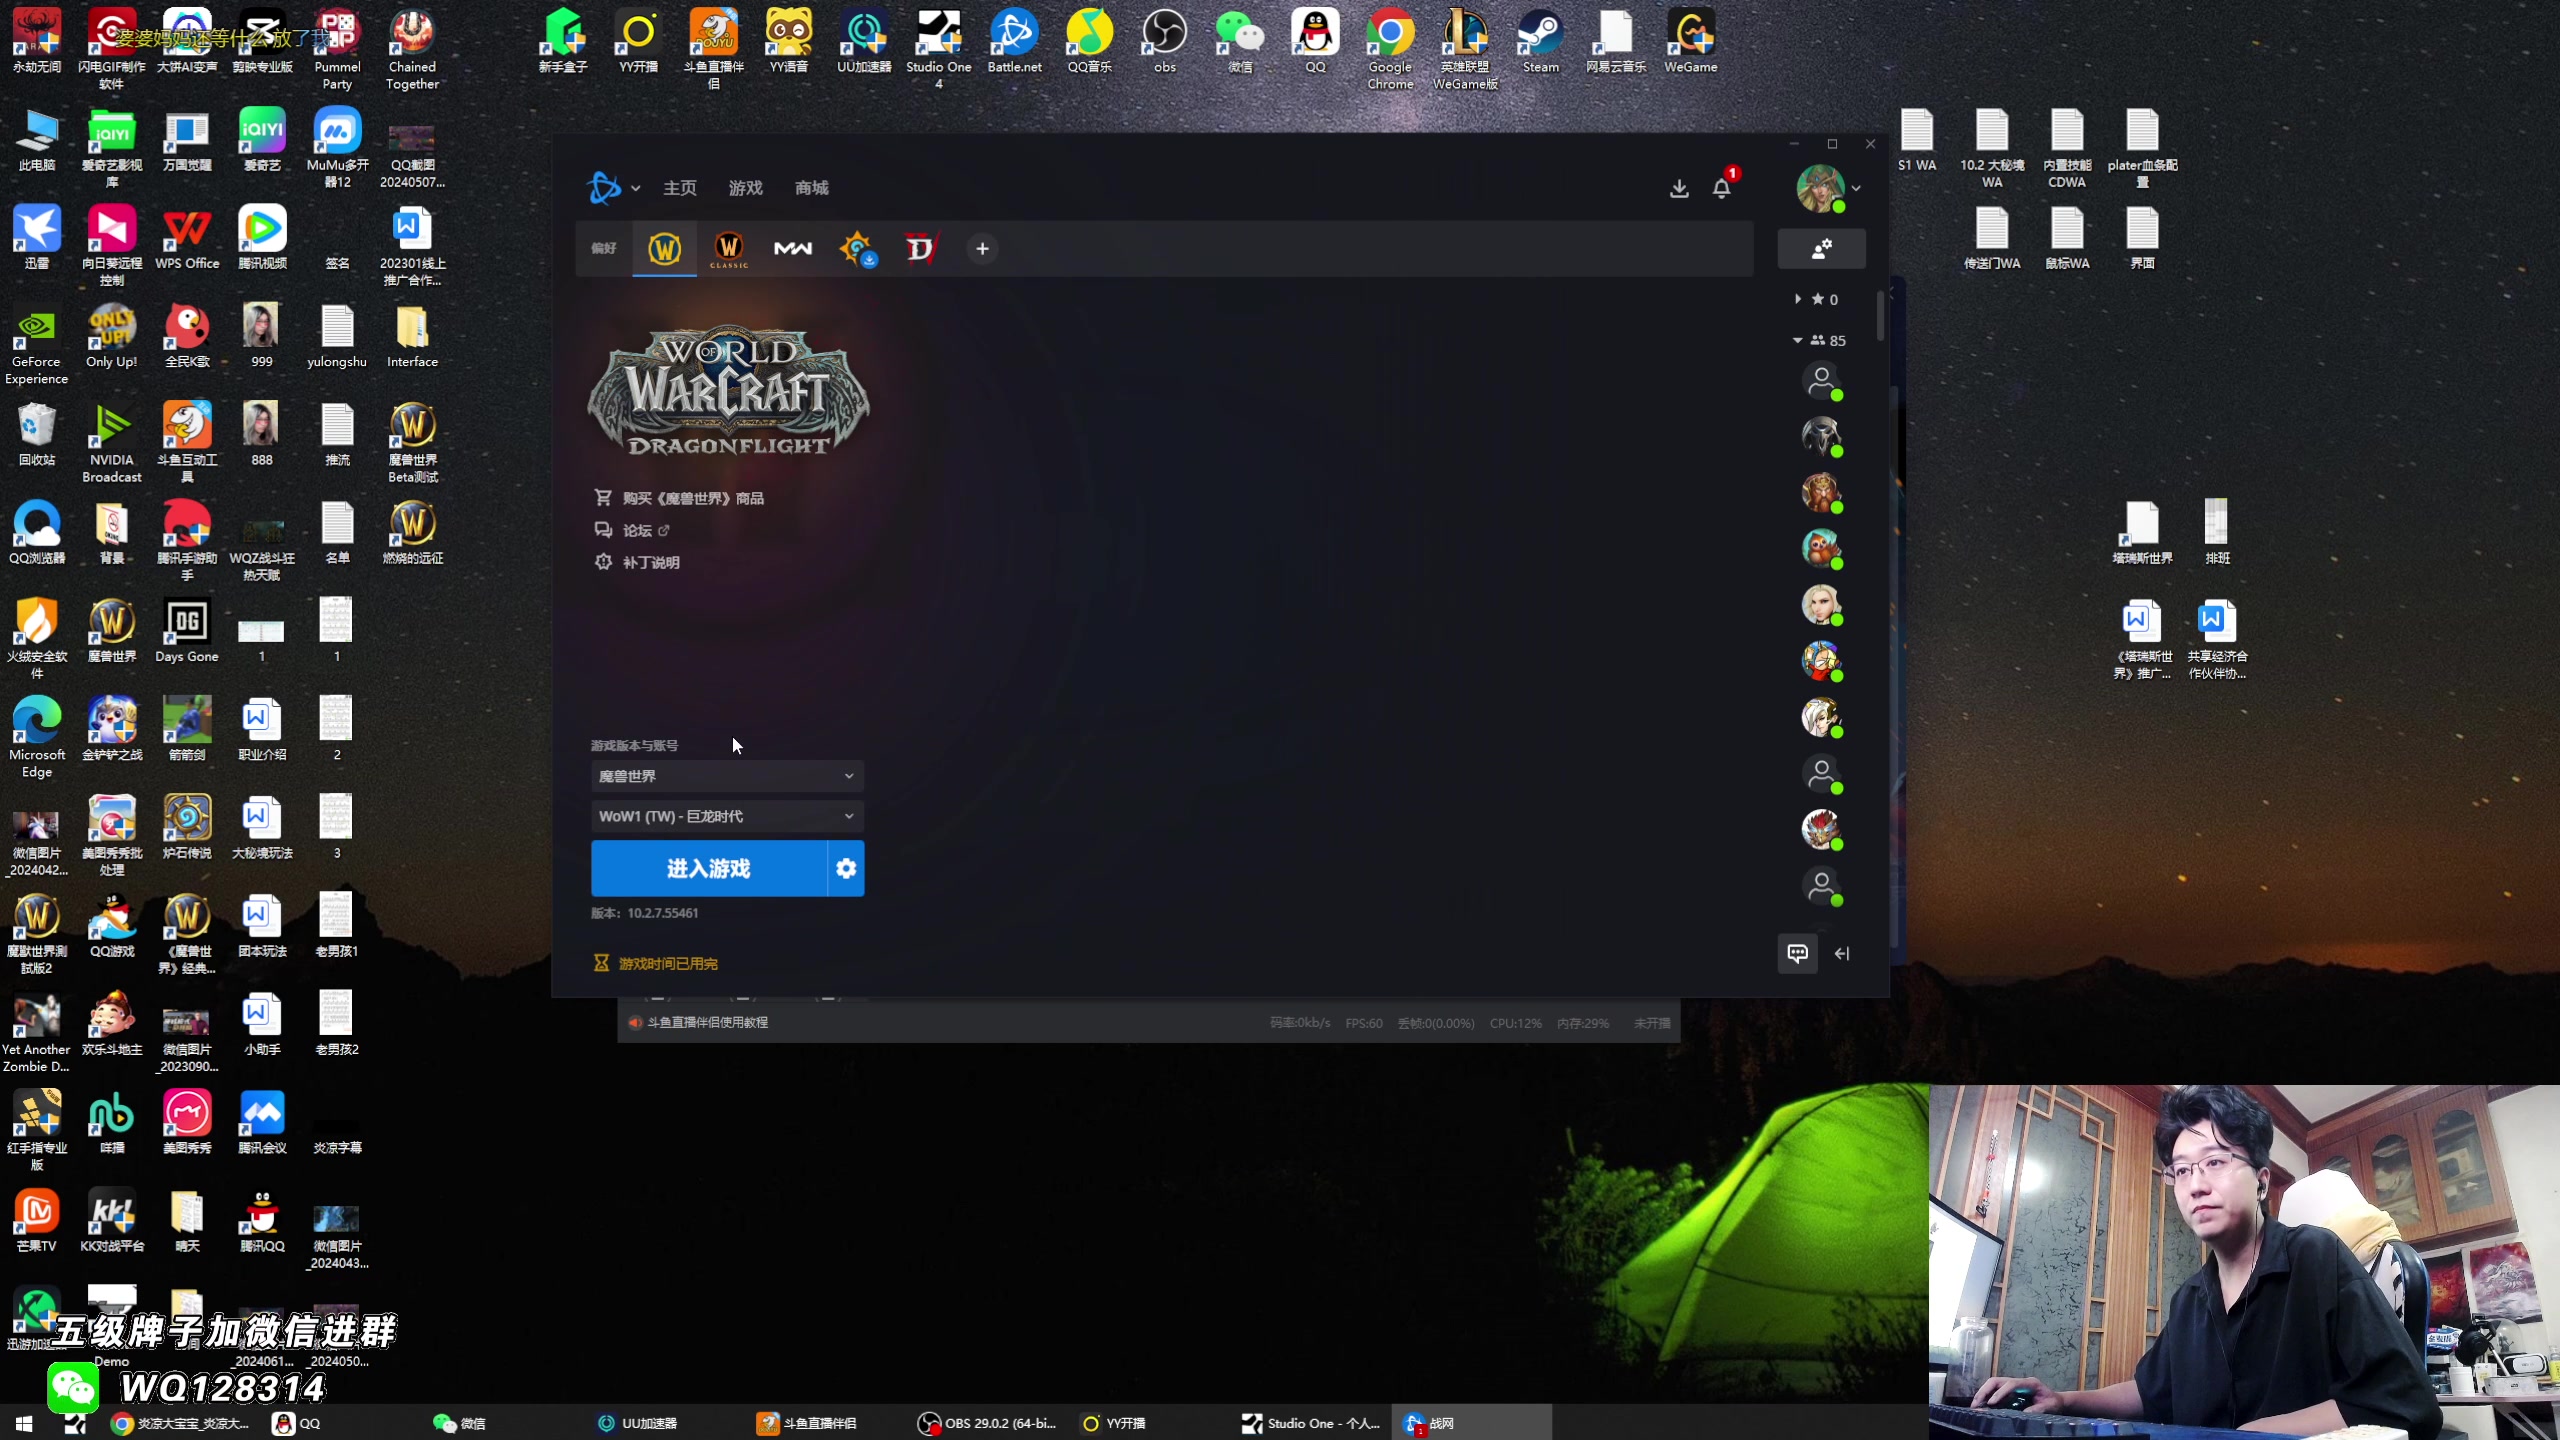Click the Hearthstone game icon
This screenshot has height=1440, width=2560.
pyautogui.click(x=857, y=248)
